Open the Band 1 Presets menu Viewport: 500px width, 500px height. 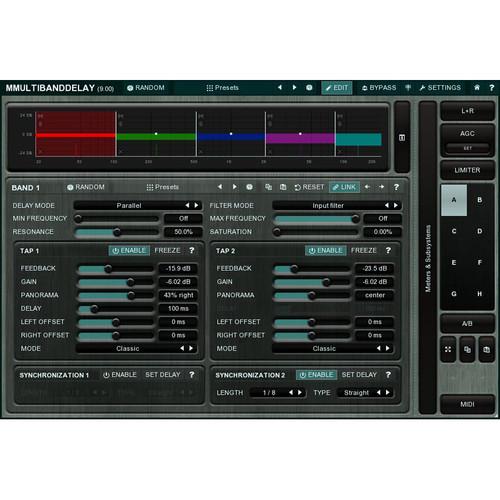[x=163, y=187]
